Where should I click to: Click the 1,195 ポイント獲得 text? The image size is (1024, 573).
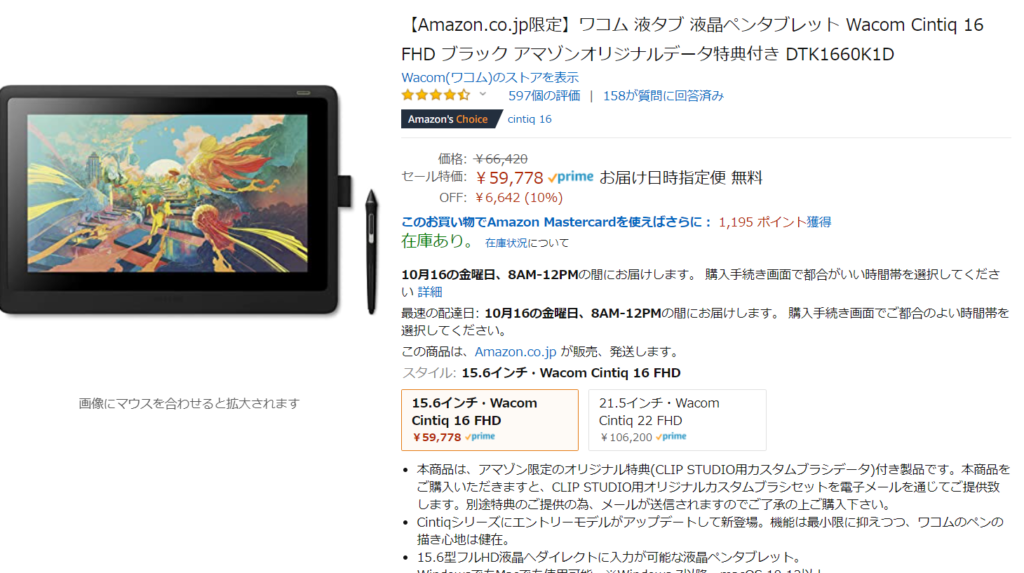[x=775, y=222]
